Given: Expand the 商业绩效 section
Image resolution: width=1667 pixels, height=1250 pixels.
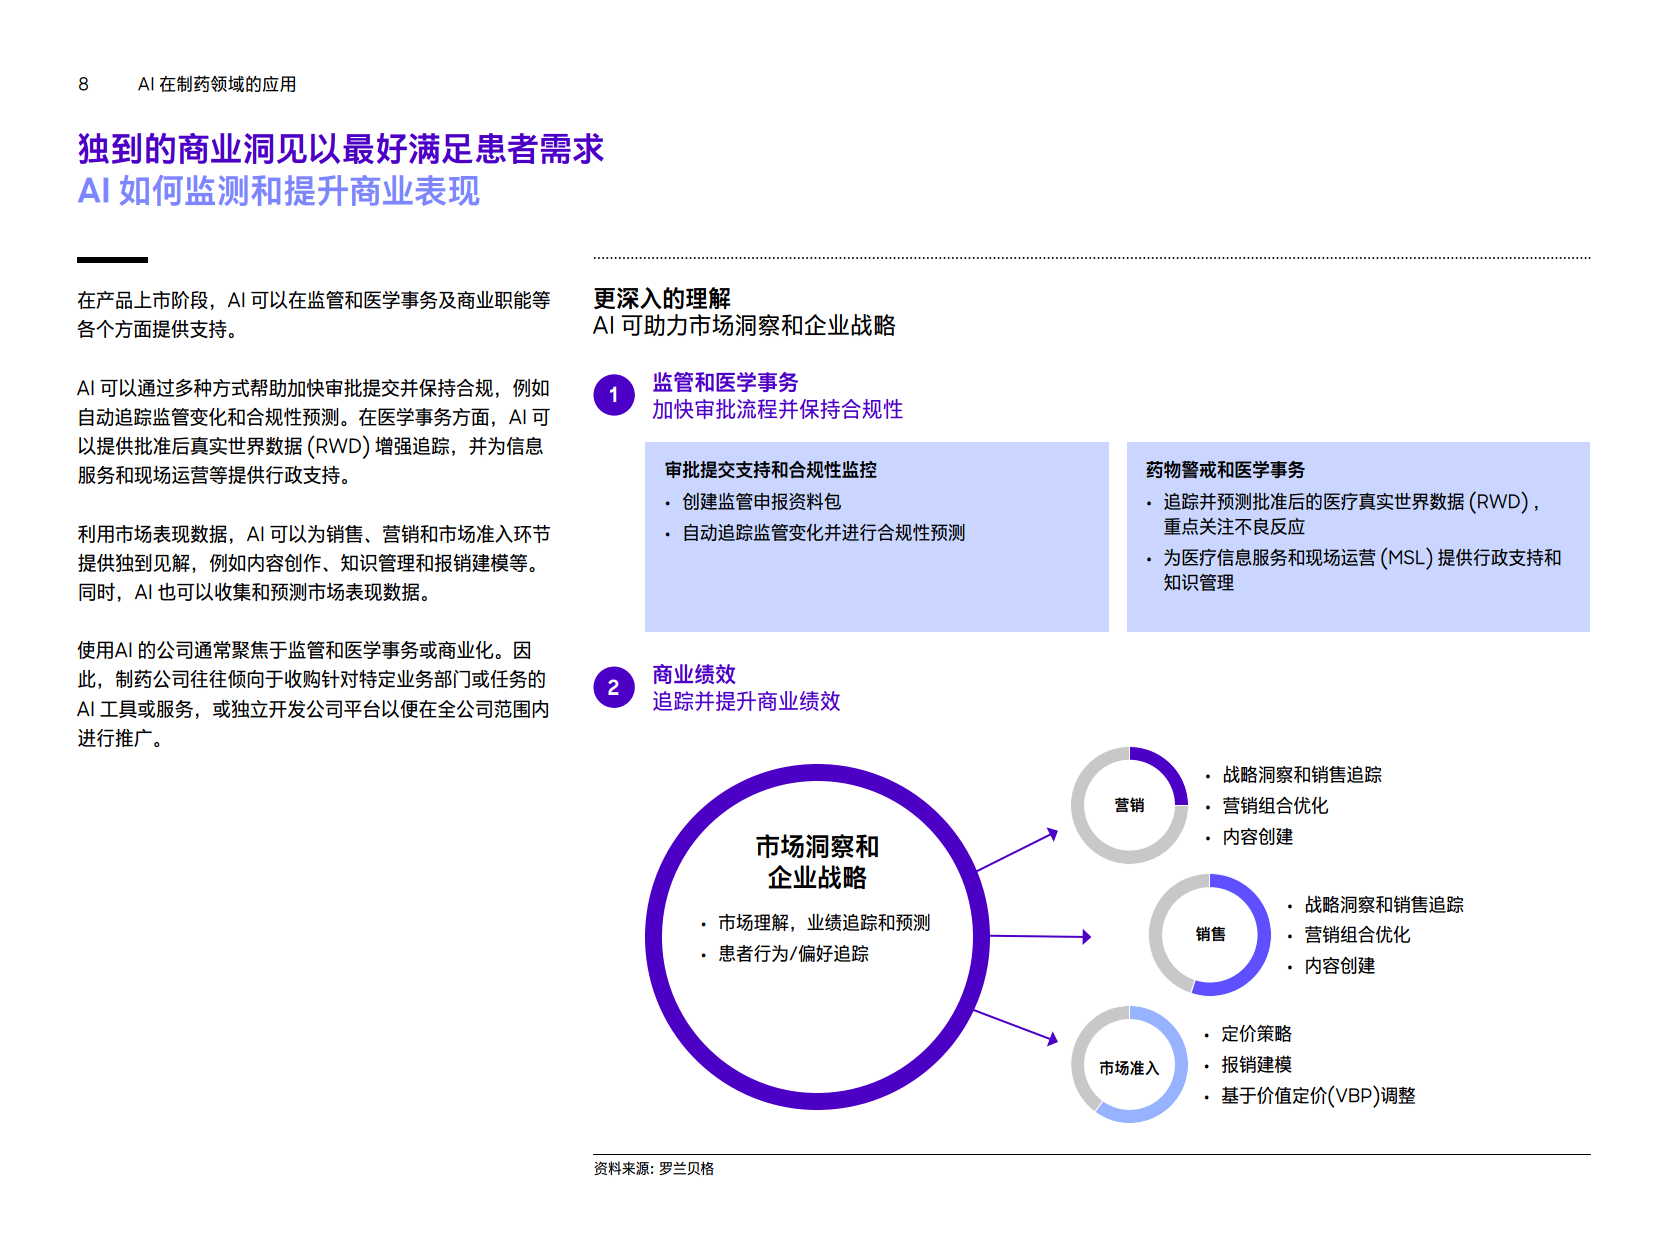Looking at the screenshot, I should click(693, 675).
